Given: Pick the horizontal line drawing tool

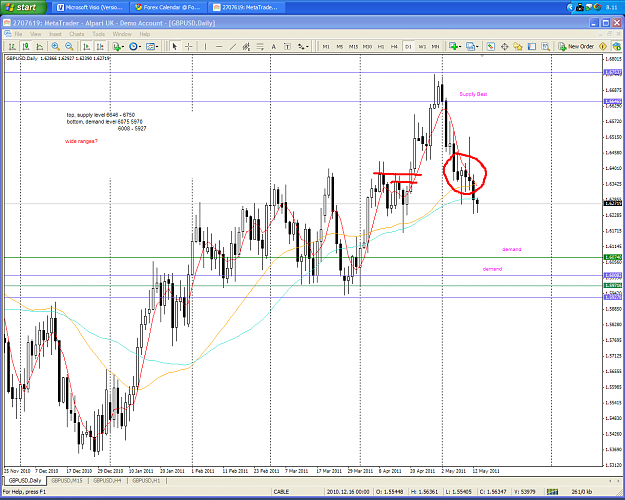Looking at the screenshot, I should [x=219, y=47].
